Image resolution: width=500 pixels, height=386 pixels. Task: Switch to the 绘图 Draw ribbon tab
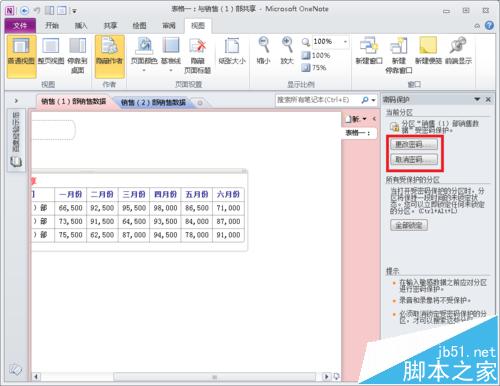(139, 25)
